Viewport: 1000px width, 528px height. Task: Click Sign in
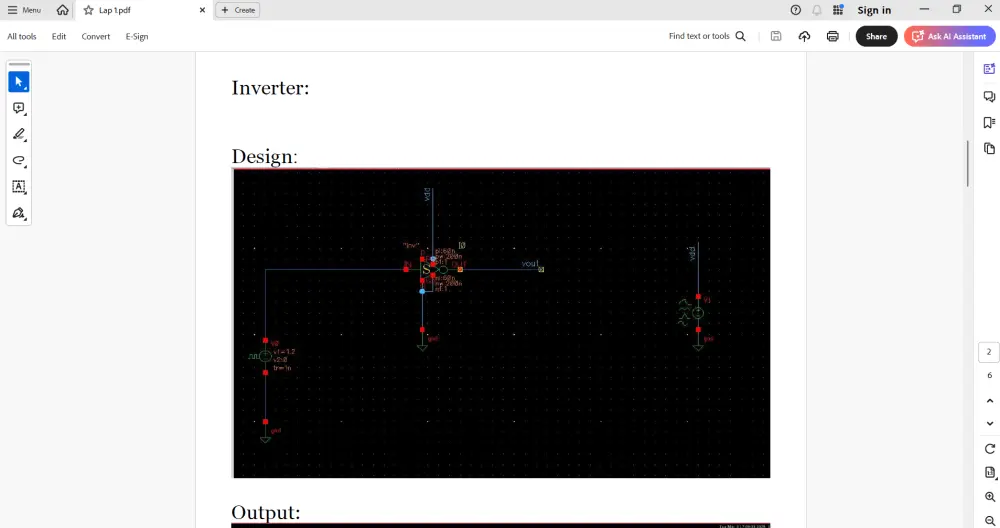(874, 10)
